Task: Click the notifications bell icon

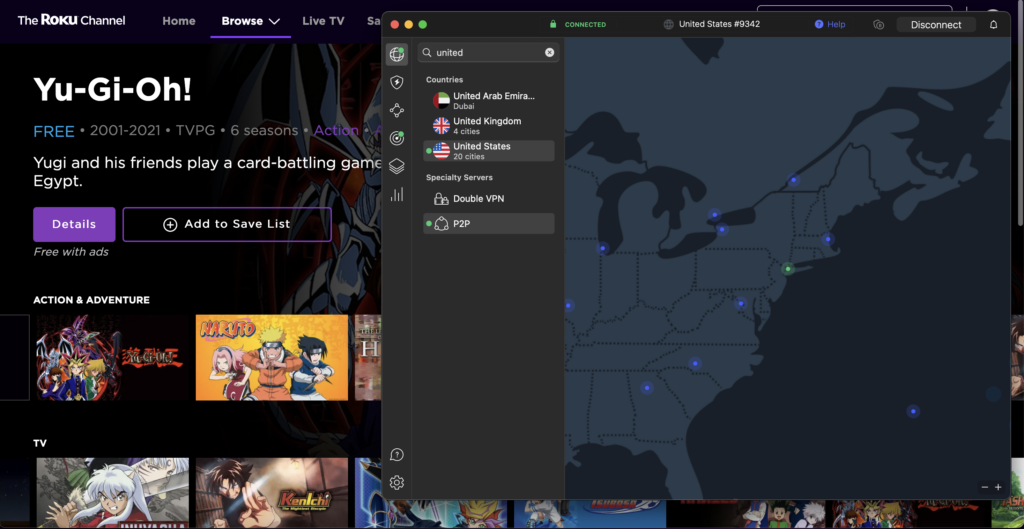Action: point(993,24)
